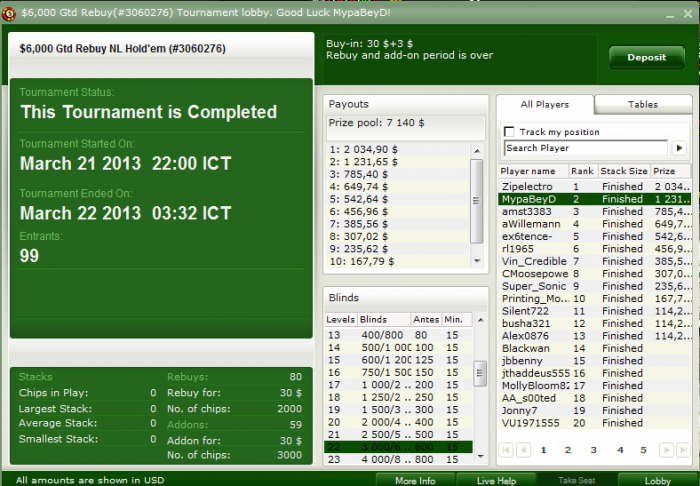Image resolution: width=700 pixels, height=486 pixels.
Task: Select player rl1965 row
Action: [x=594, y=249]
